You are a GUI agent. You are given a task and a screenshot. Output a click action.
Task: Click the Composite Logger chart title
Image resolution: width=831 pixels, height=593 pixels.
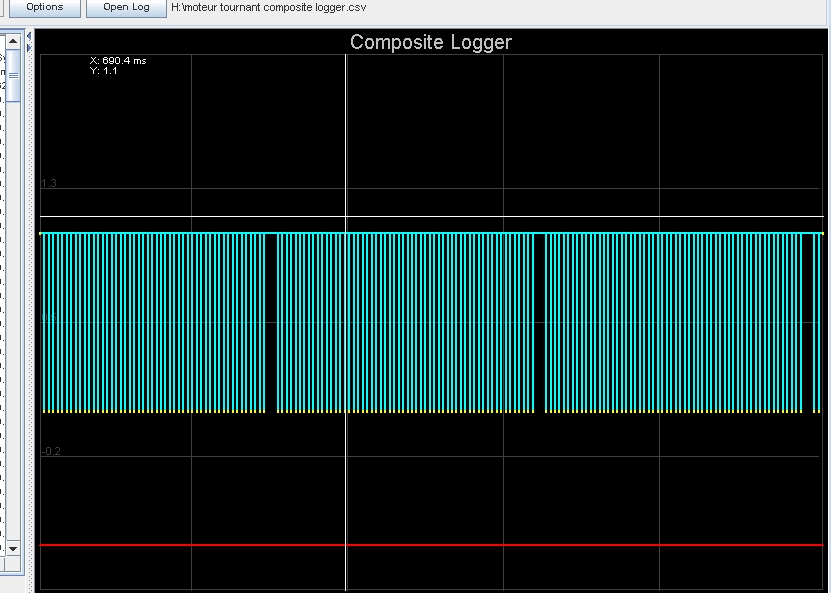[x=430, y=42]
